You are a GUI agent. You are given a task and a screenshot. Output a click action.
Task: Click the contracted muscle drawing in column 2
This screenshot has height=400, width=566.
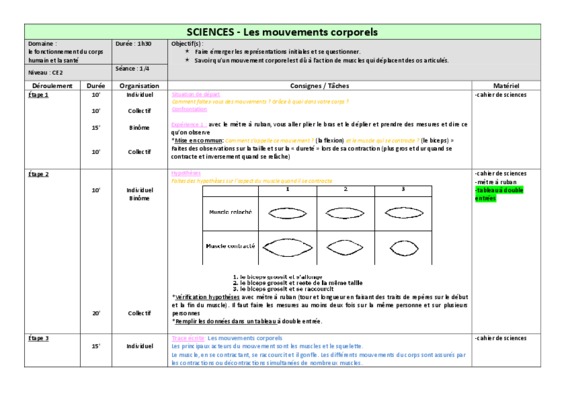point(345,248)
